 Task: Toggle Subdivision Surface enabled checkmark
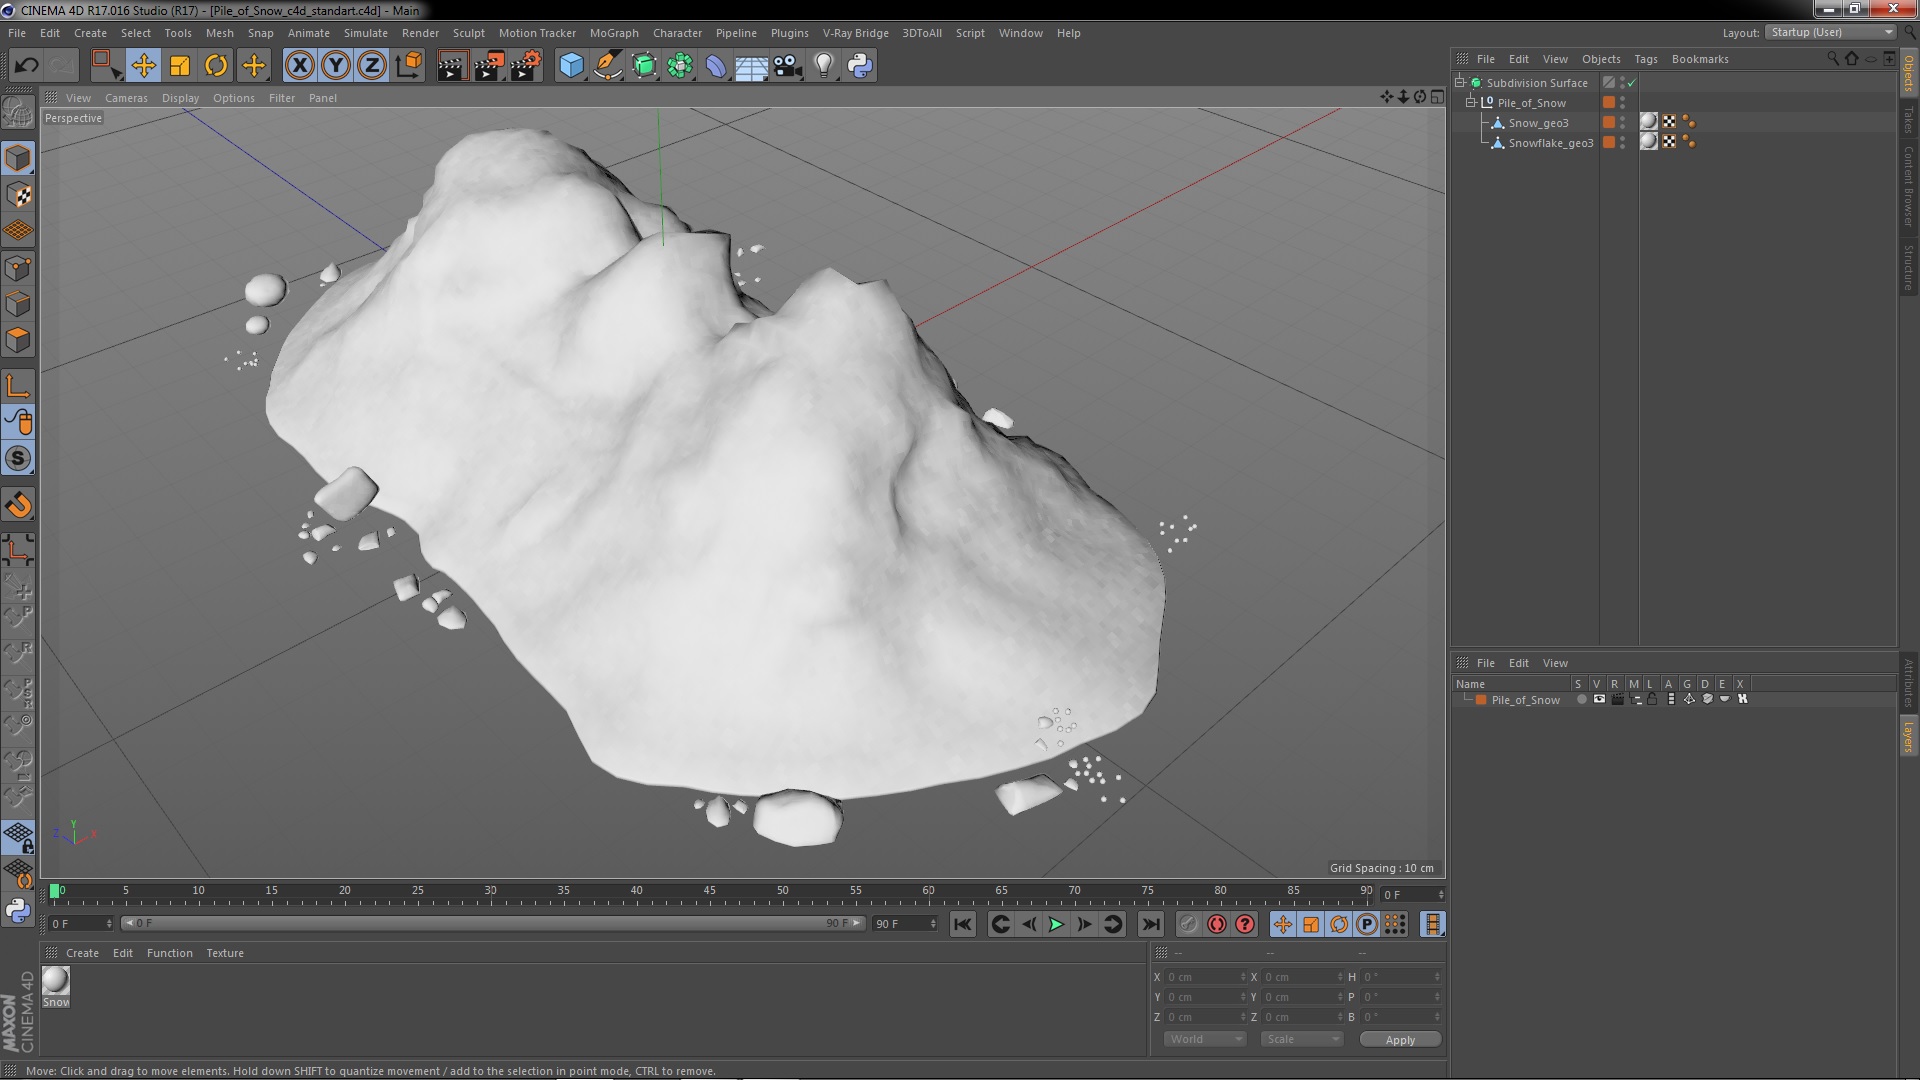click(x=1632, y=83)
